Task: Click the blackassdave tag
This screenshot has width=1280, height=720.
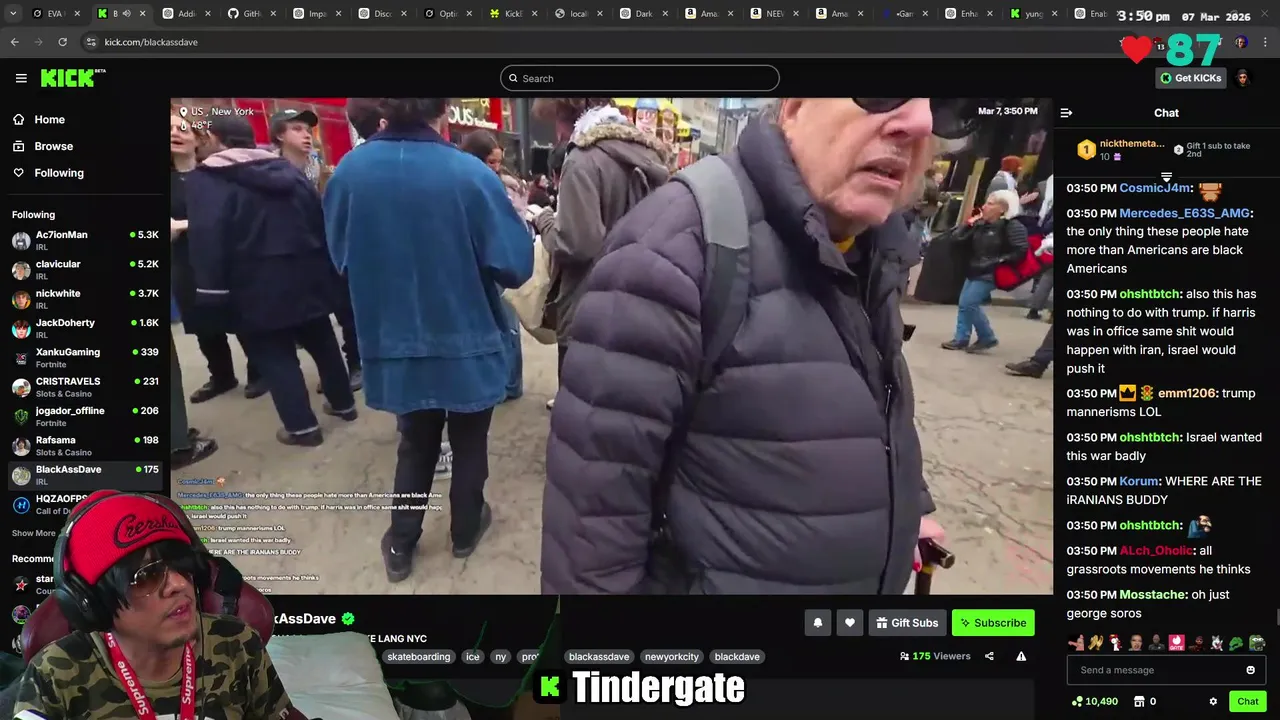Action: click(x=598, y=657)
